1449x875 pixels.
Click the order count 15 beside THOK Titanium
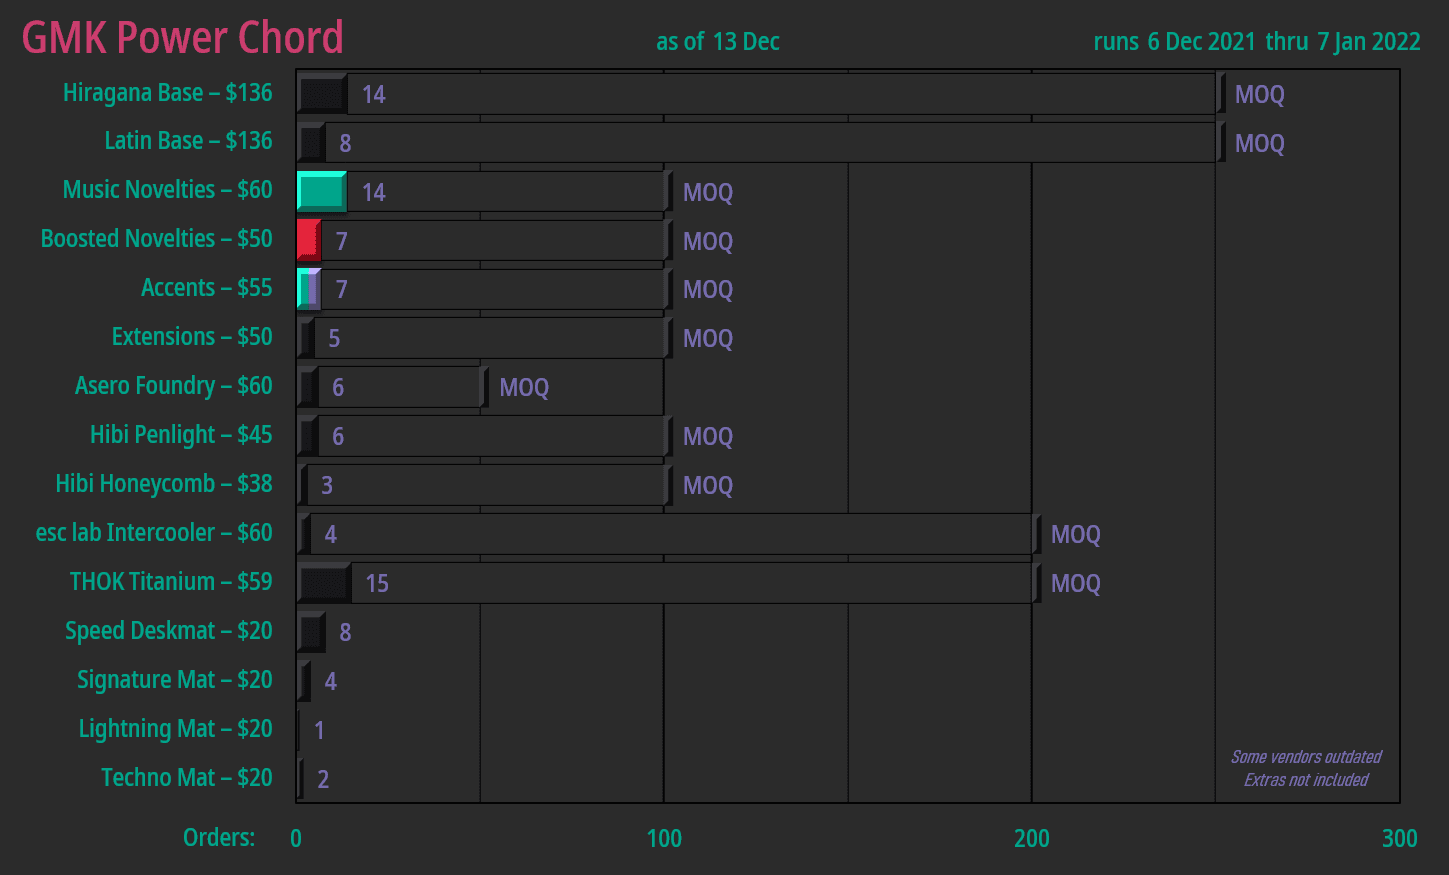pyautogui.click(x=377, y=584)
